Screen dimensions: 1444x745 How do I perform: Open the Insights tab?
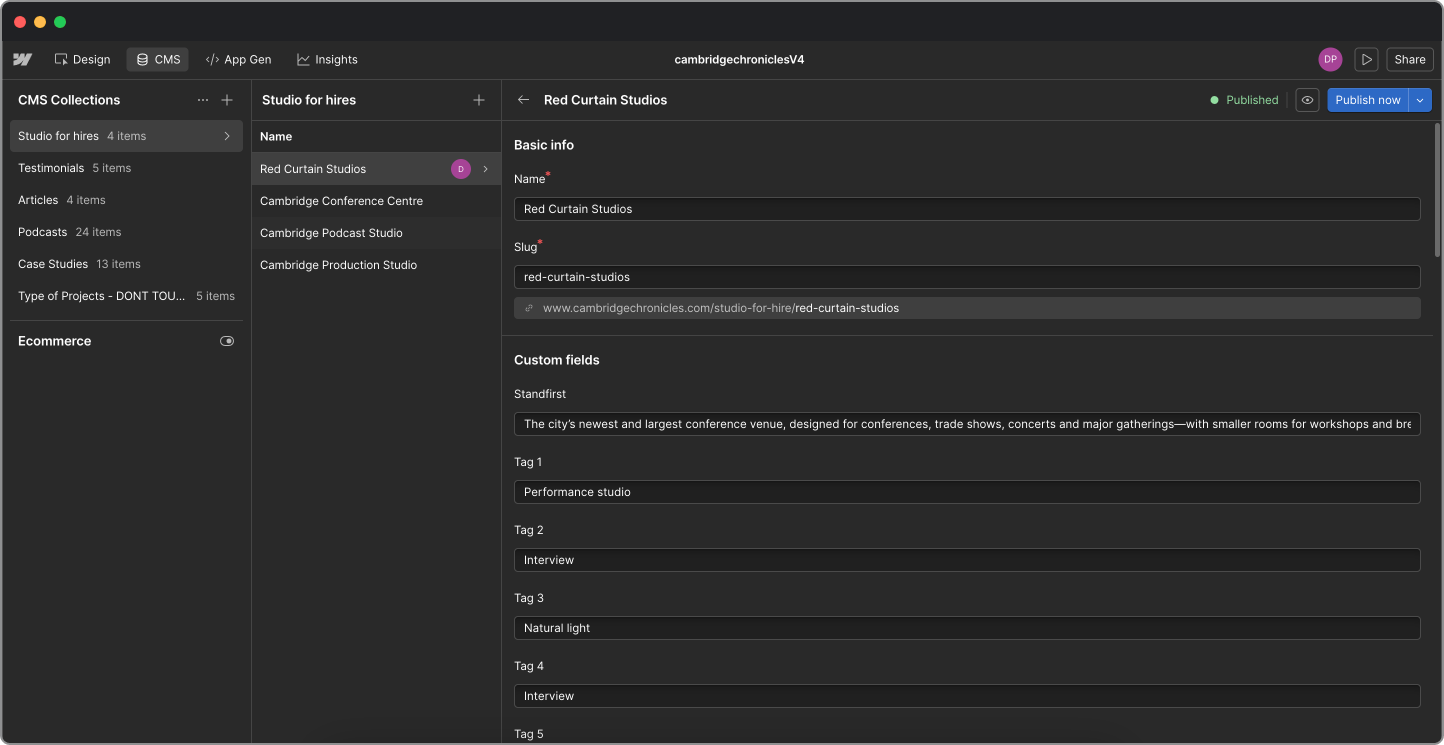click(x=327, y=60)
